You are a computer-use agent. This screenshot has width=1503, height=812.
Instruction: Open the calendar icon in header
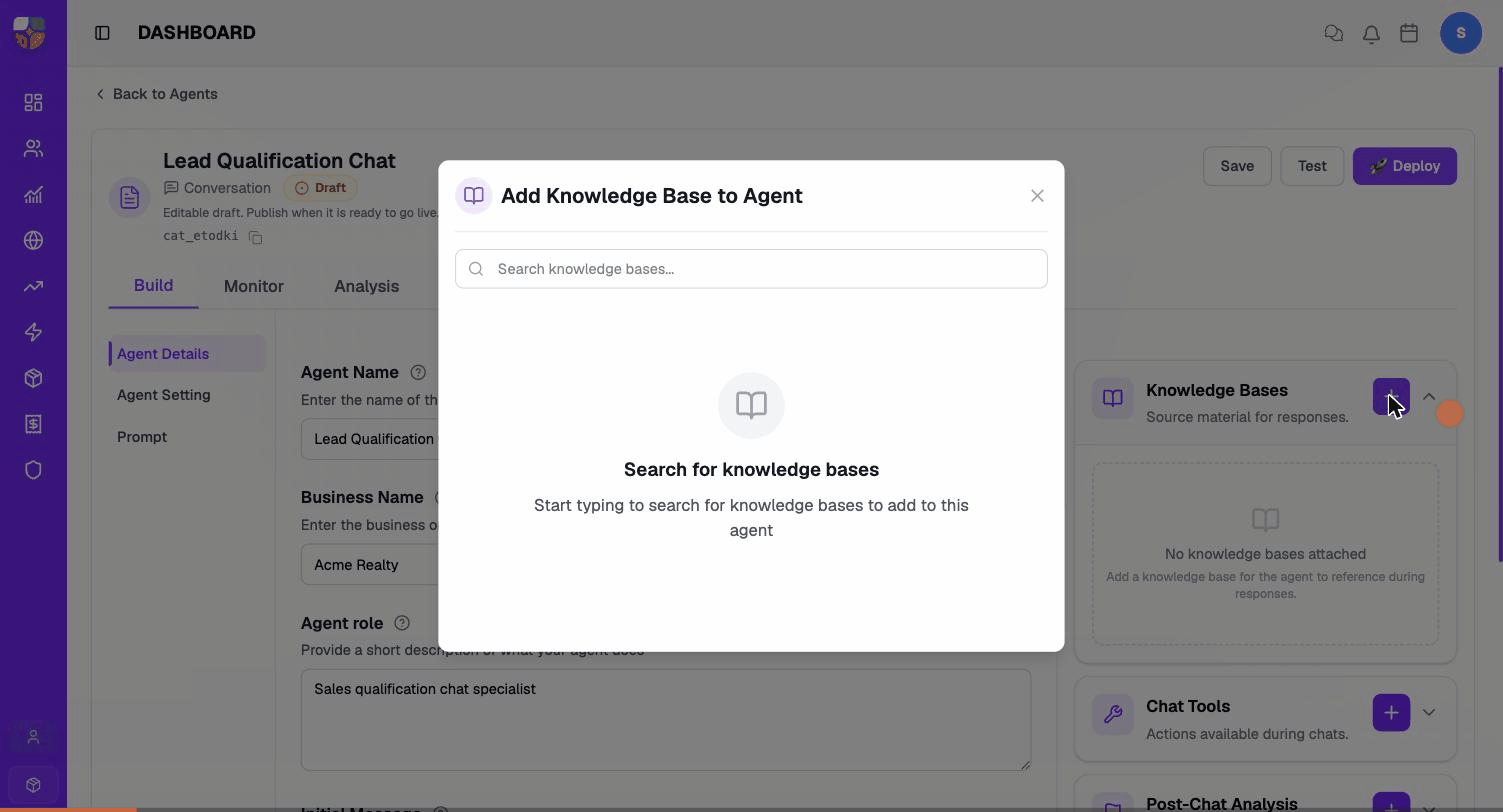coord(1409,33)
